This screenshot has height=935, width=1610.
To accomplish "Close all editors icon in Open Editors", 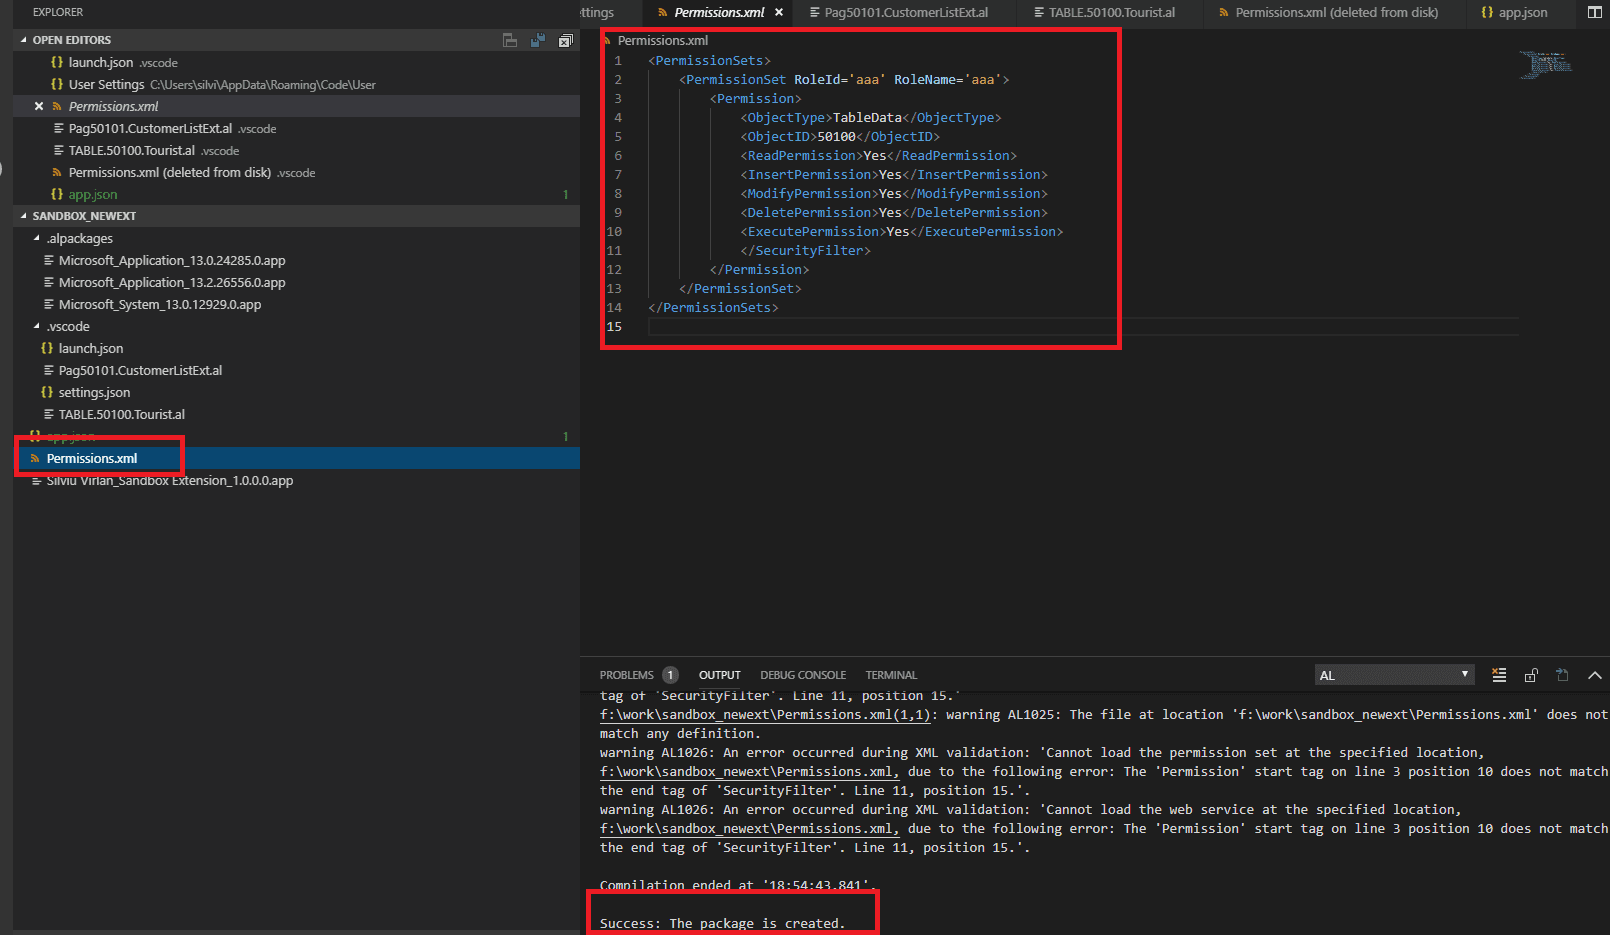I will (x=565, y=40).
